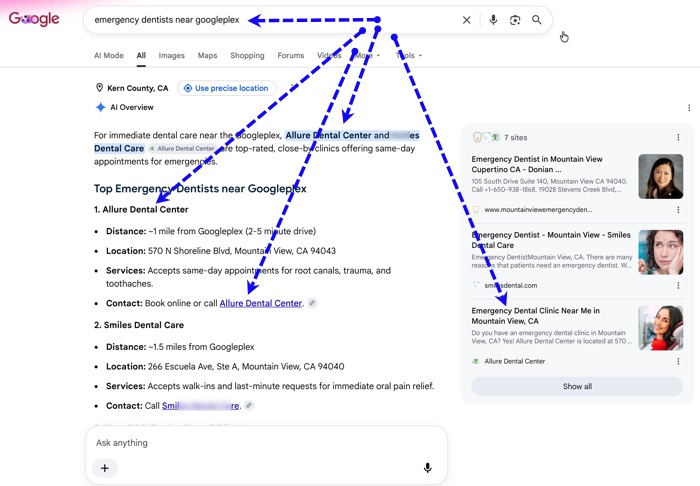Viewport: 700px width, 486px height.
Task: Open the AI Overview three-dot options menu
Action: coord(689,108)
